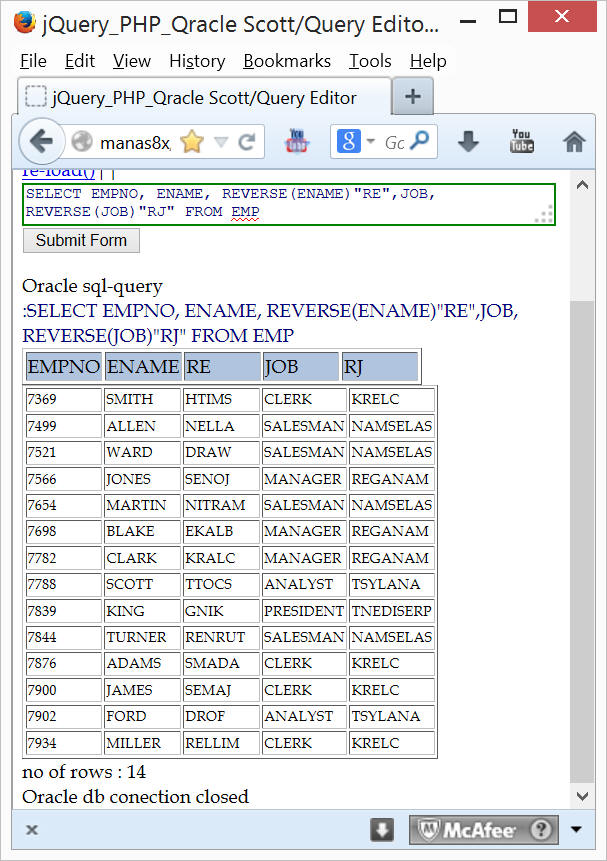Image resolution: width=607 pixels, height=861 pixels.
Task: Click the RE column header
Action: [222, 366]
